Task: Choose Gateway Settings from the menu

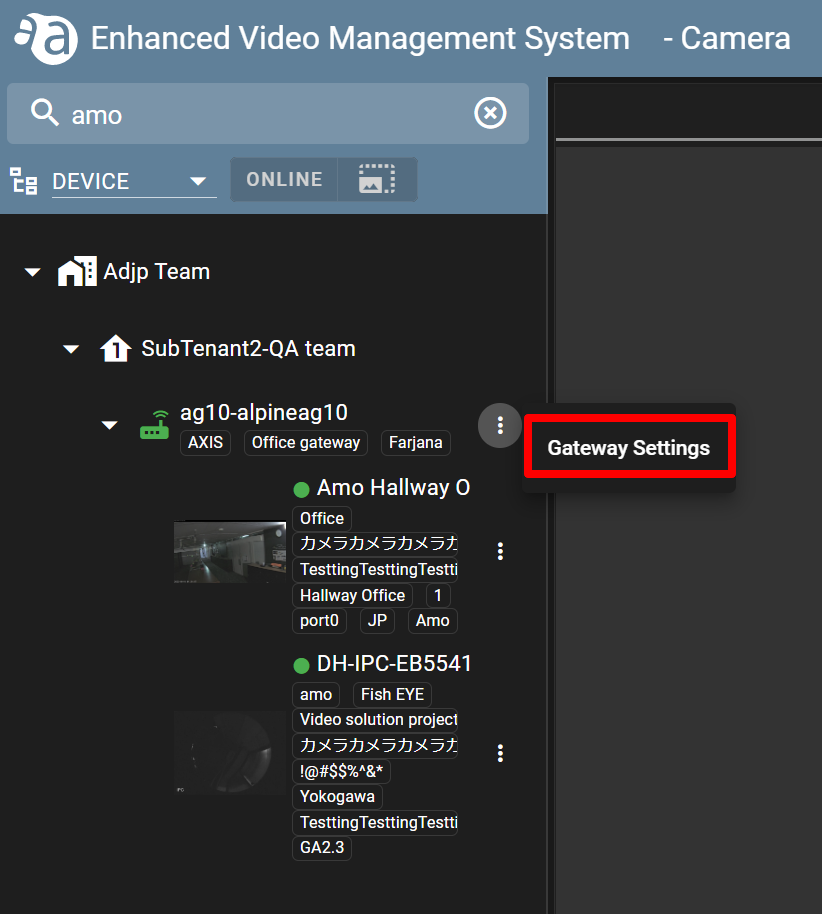Action: pyautogui.click(x=629, y=448)
